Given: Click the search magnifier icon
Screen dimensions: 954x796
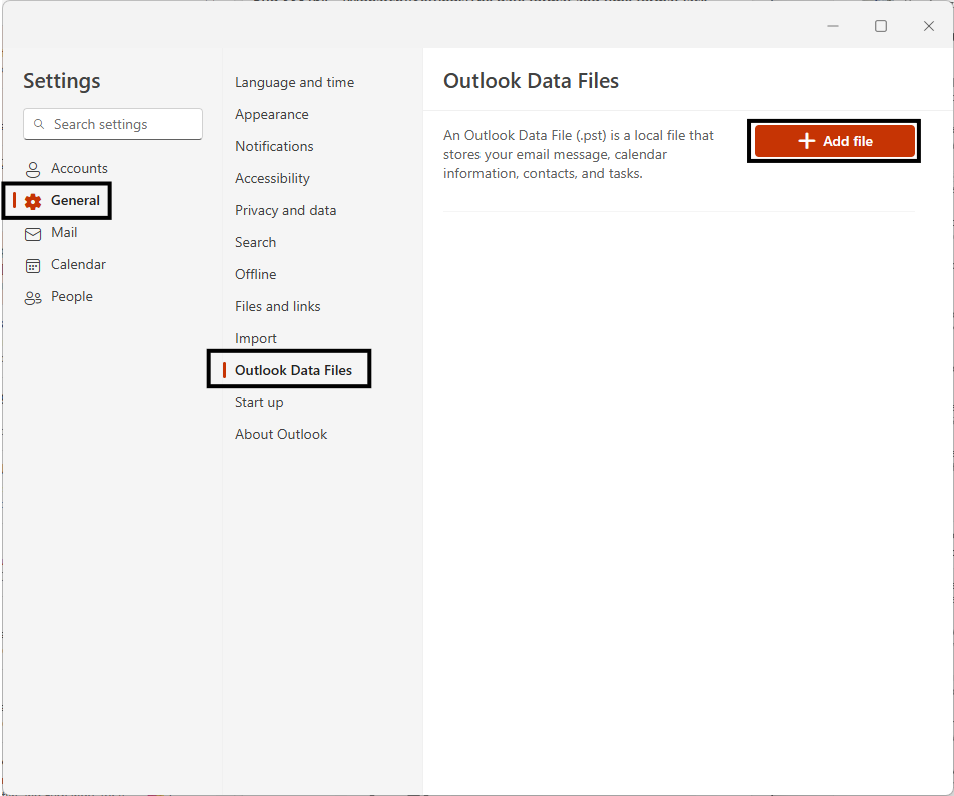Looking at the screenshot, I should (40, 124).
